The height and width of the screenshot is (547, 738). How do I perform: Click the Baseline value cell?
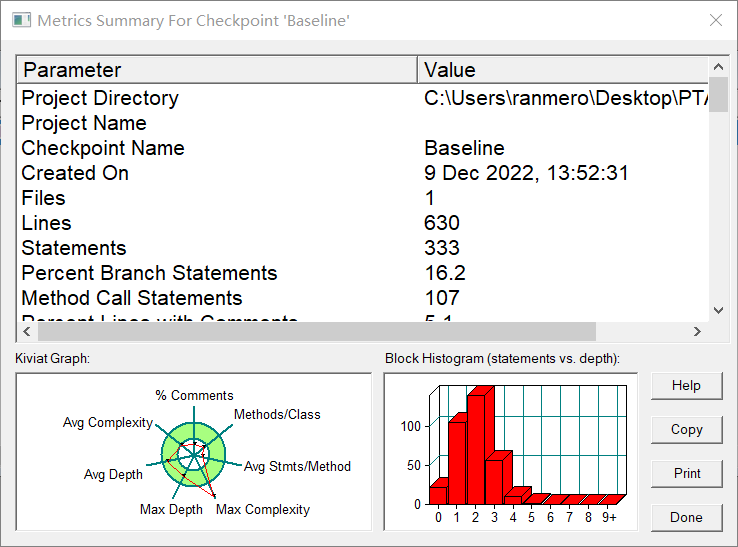[x=464, y=148]
